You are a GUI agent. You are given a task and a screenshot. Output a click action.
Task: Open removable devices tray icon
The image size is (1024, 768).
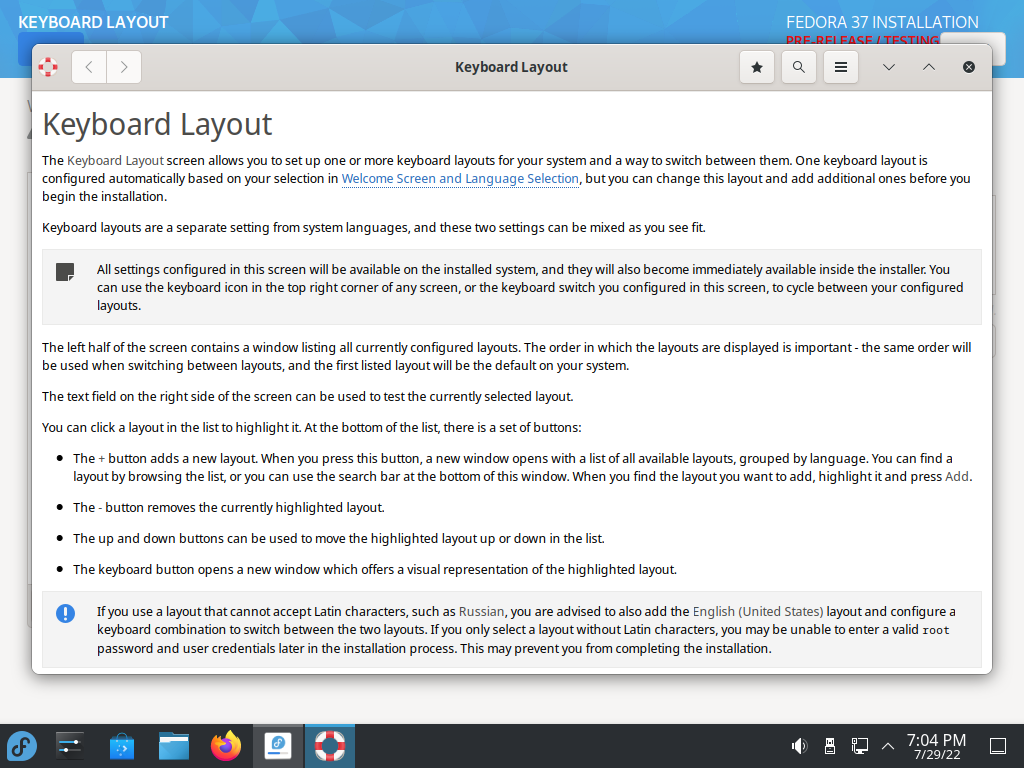830,746
